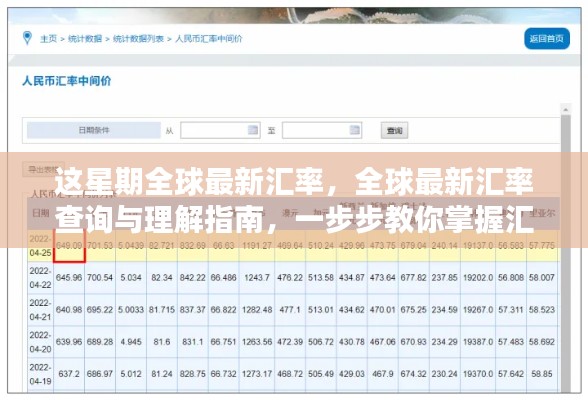Screen dimensions: 588x400
Task: Click the cell with value 1243.7
Action: [x=257, y=278]
